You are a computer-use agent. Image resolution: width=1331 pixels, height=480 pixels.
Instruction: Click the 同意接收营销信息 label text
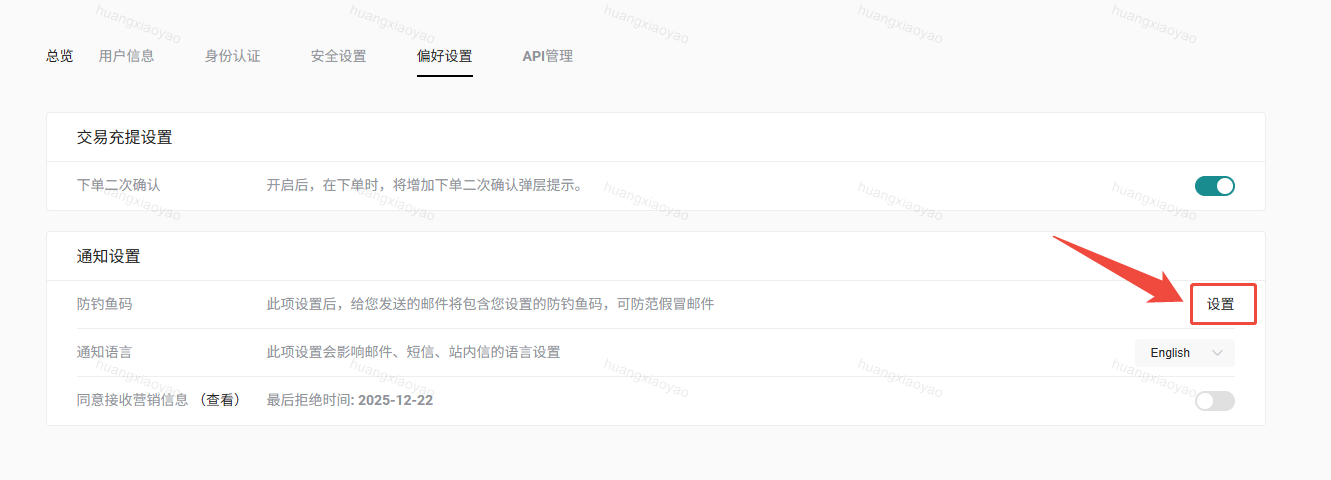pos(132,401)
